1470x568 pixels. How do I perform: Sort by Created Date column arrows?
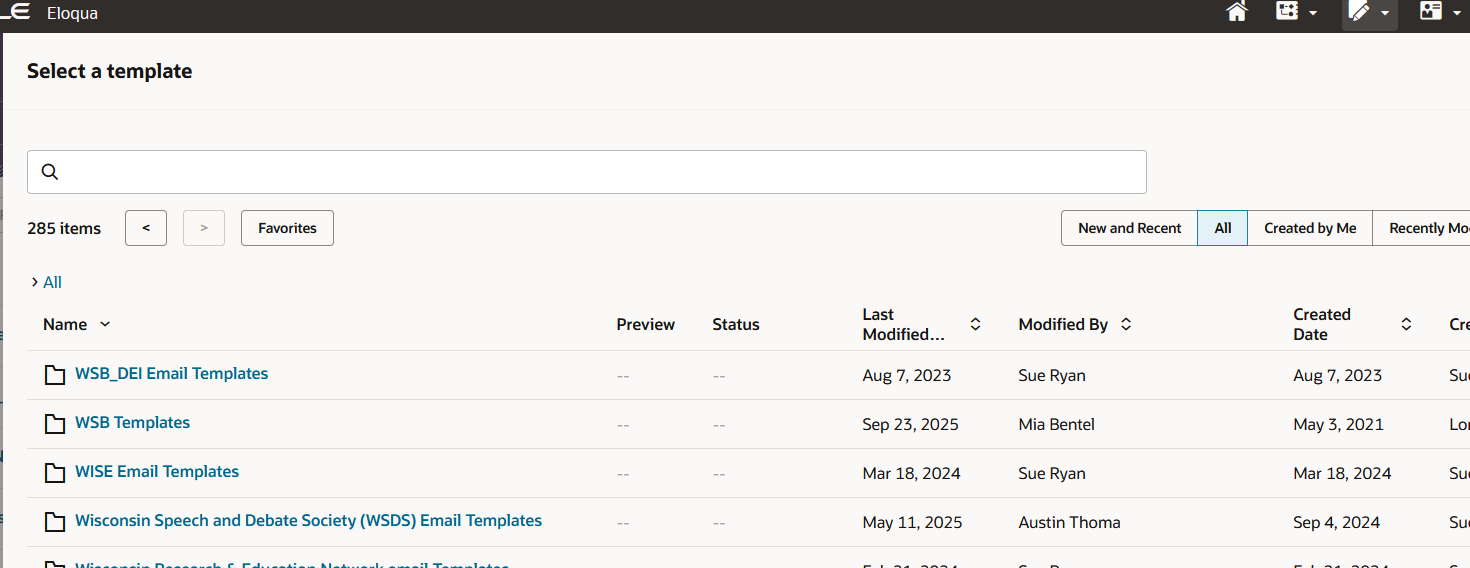pyautogui.click(x=1406, y=324)
